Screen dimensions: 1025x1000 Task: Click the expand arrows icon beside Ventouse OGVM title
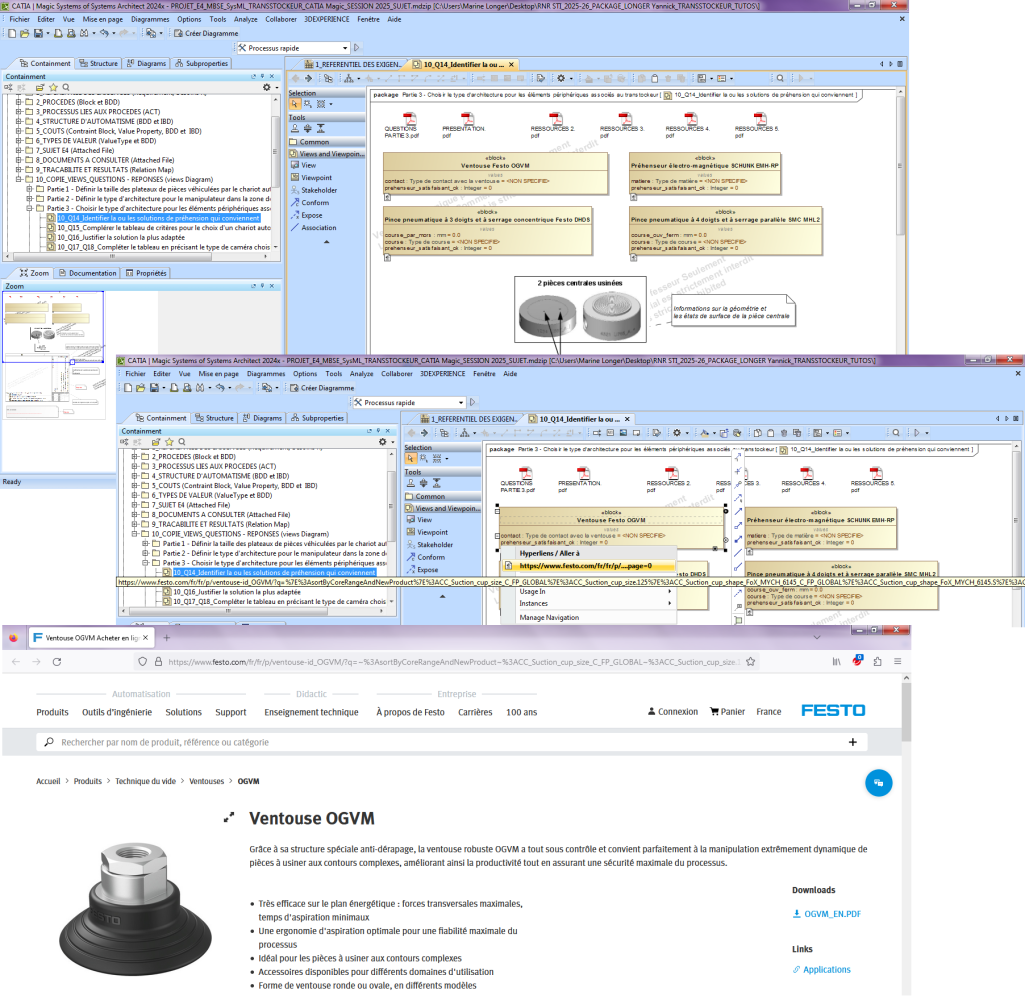pos(229,819)
